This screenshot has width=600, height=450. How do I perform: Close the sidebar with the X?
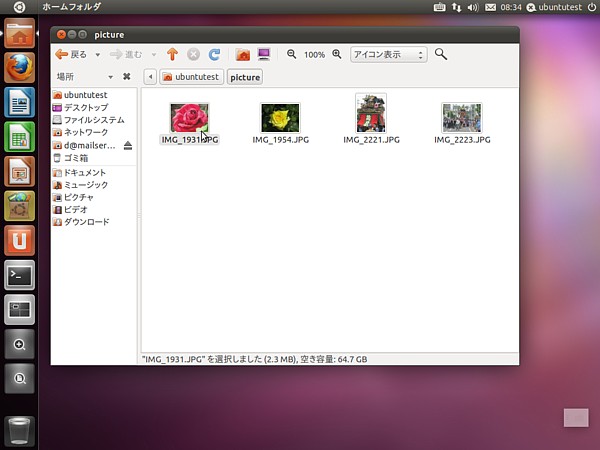pyautogui.click(x=127, y=77)
